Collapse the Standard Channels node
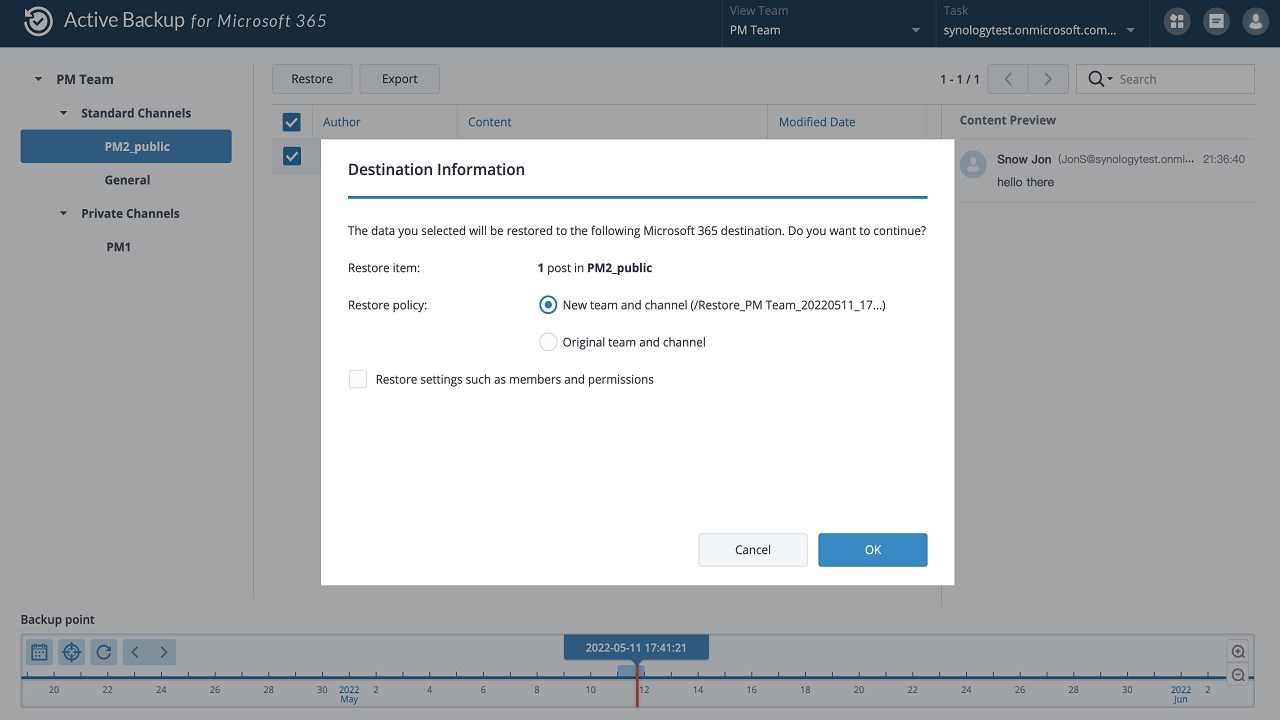 coord(63,113)
